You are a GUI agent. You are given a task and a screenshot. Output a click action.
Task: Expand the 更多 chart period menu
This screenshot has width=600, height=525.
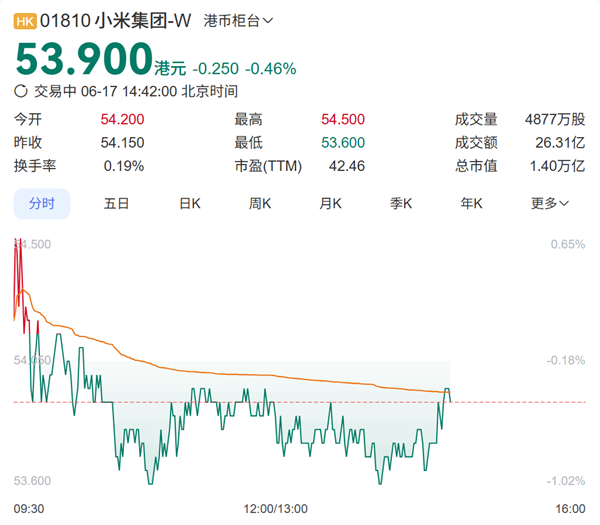(x=550, y=203)
